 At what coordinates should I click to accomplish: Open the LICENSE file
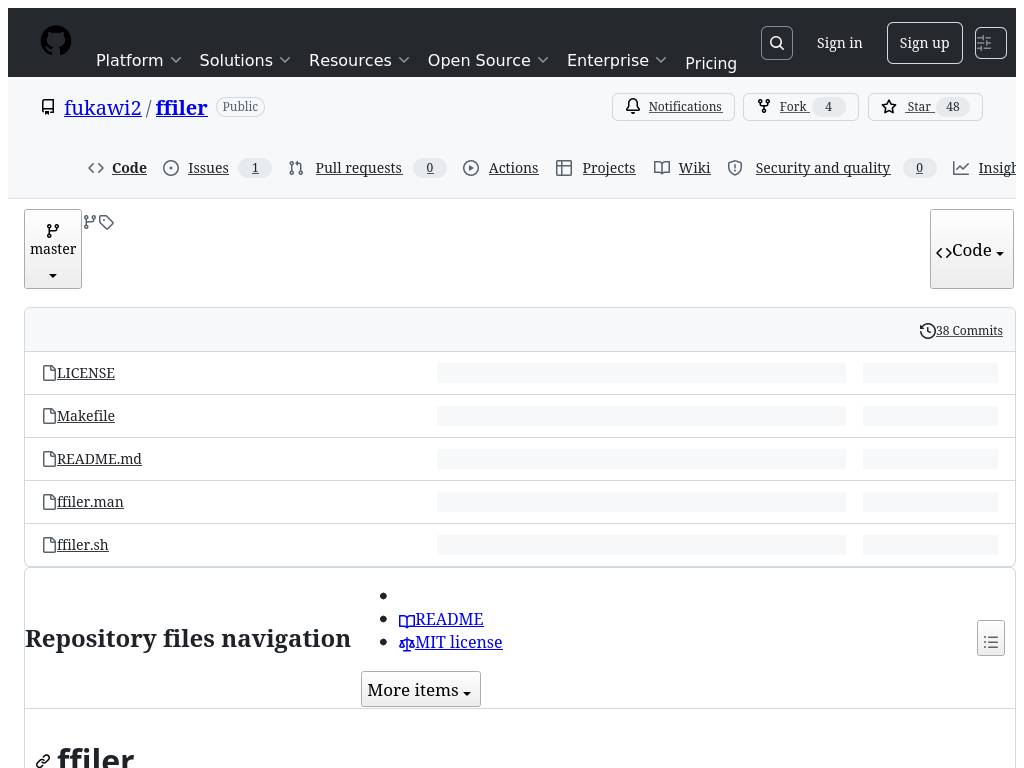click(x=86, y=373)
